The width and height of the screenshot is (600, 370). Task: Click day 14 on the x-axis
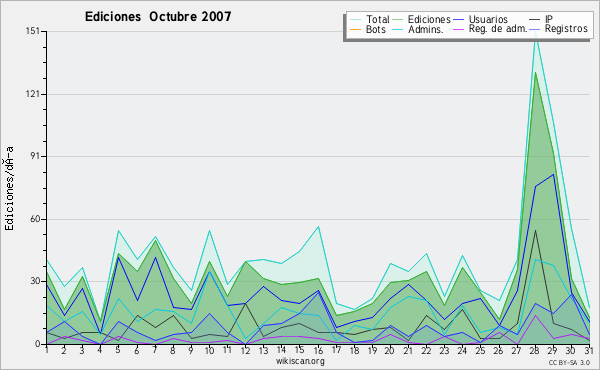point(281,350)
